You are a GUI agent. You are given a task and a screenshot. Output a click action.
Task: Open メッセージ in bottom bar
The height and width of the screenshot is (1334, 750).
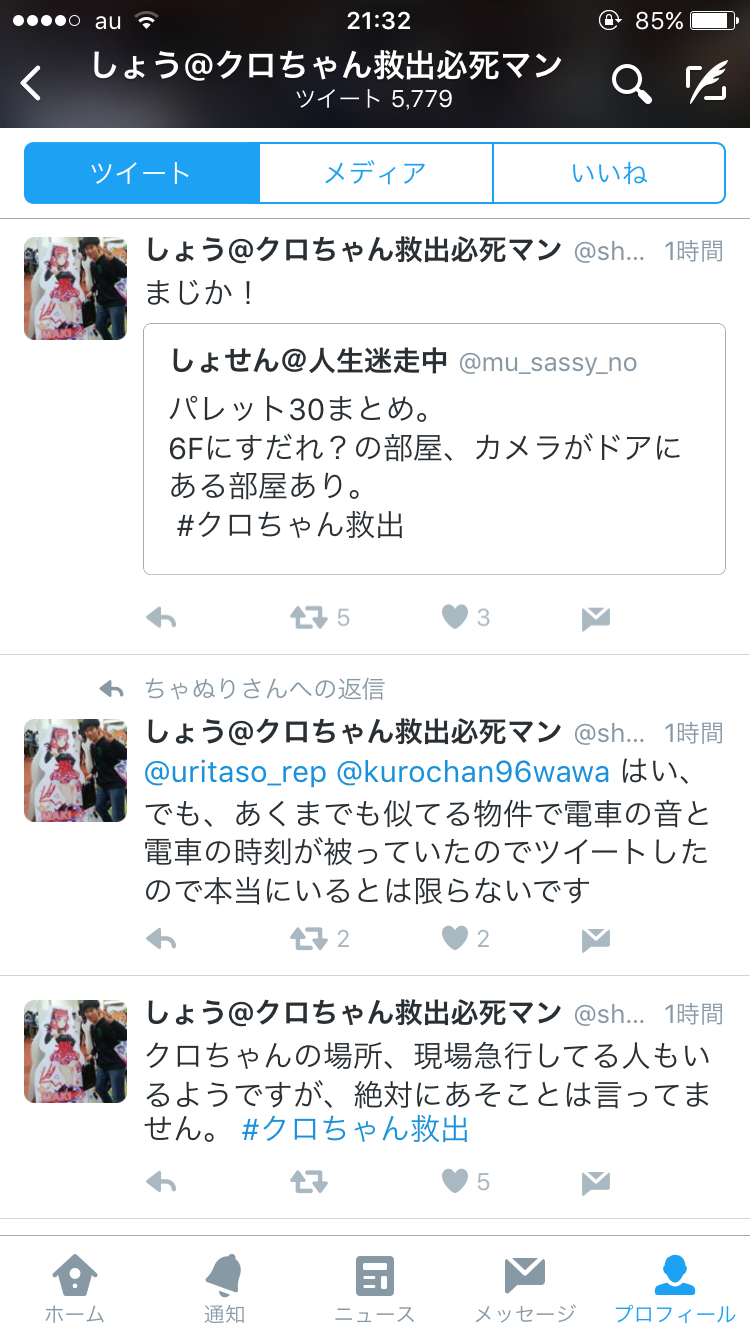click(525, 1288)
